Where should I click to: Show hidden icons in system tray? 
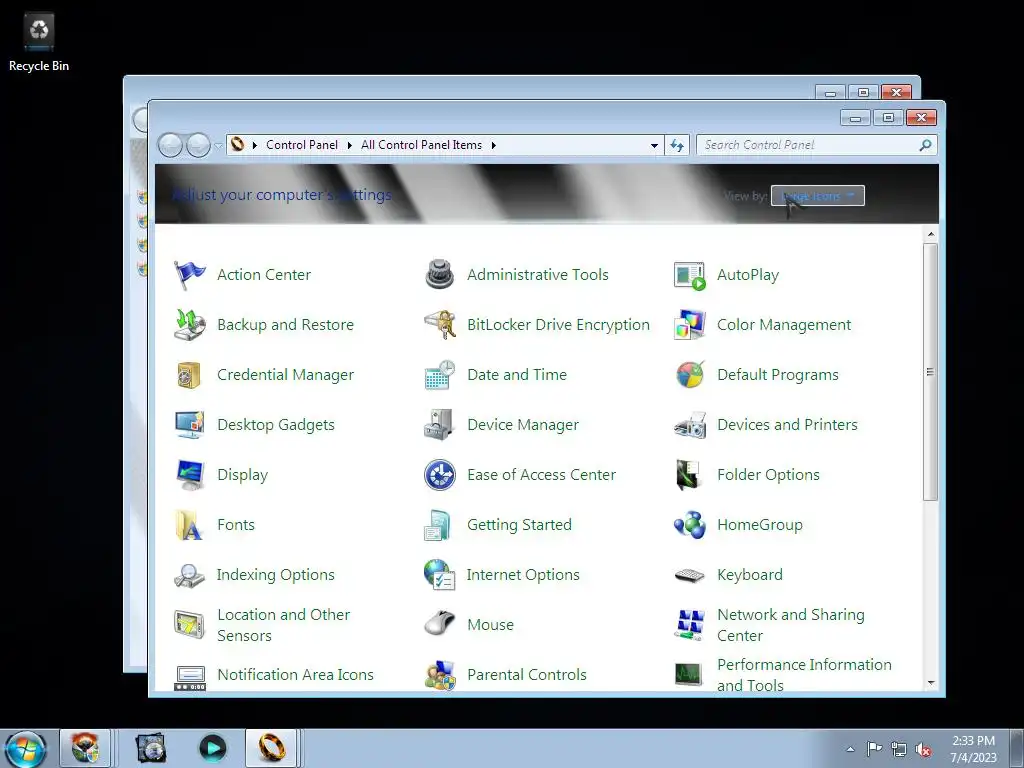point(850,749)
